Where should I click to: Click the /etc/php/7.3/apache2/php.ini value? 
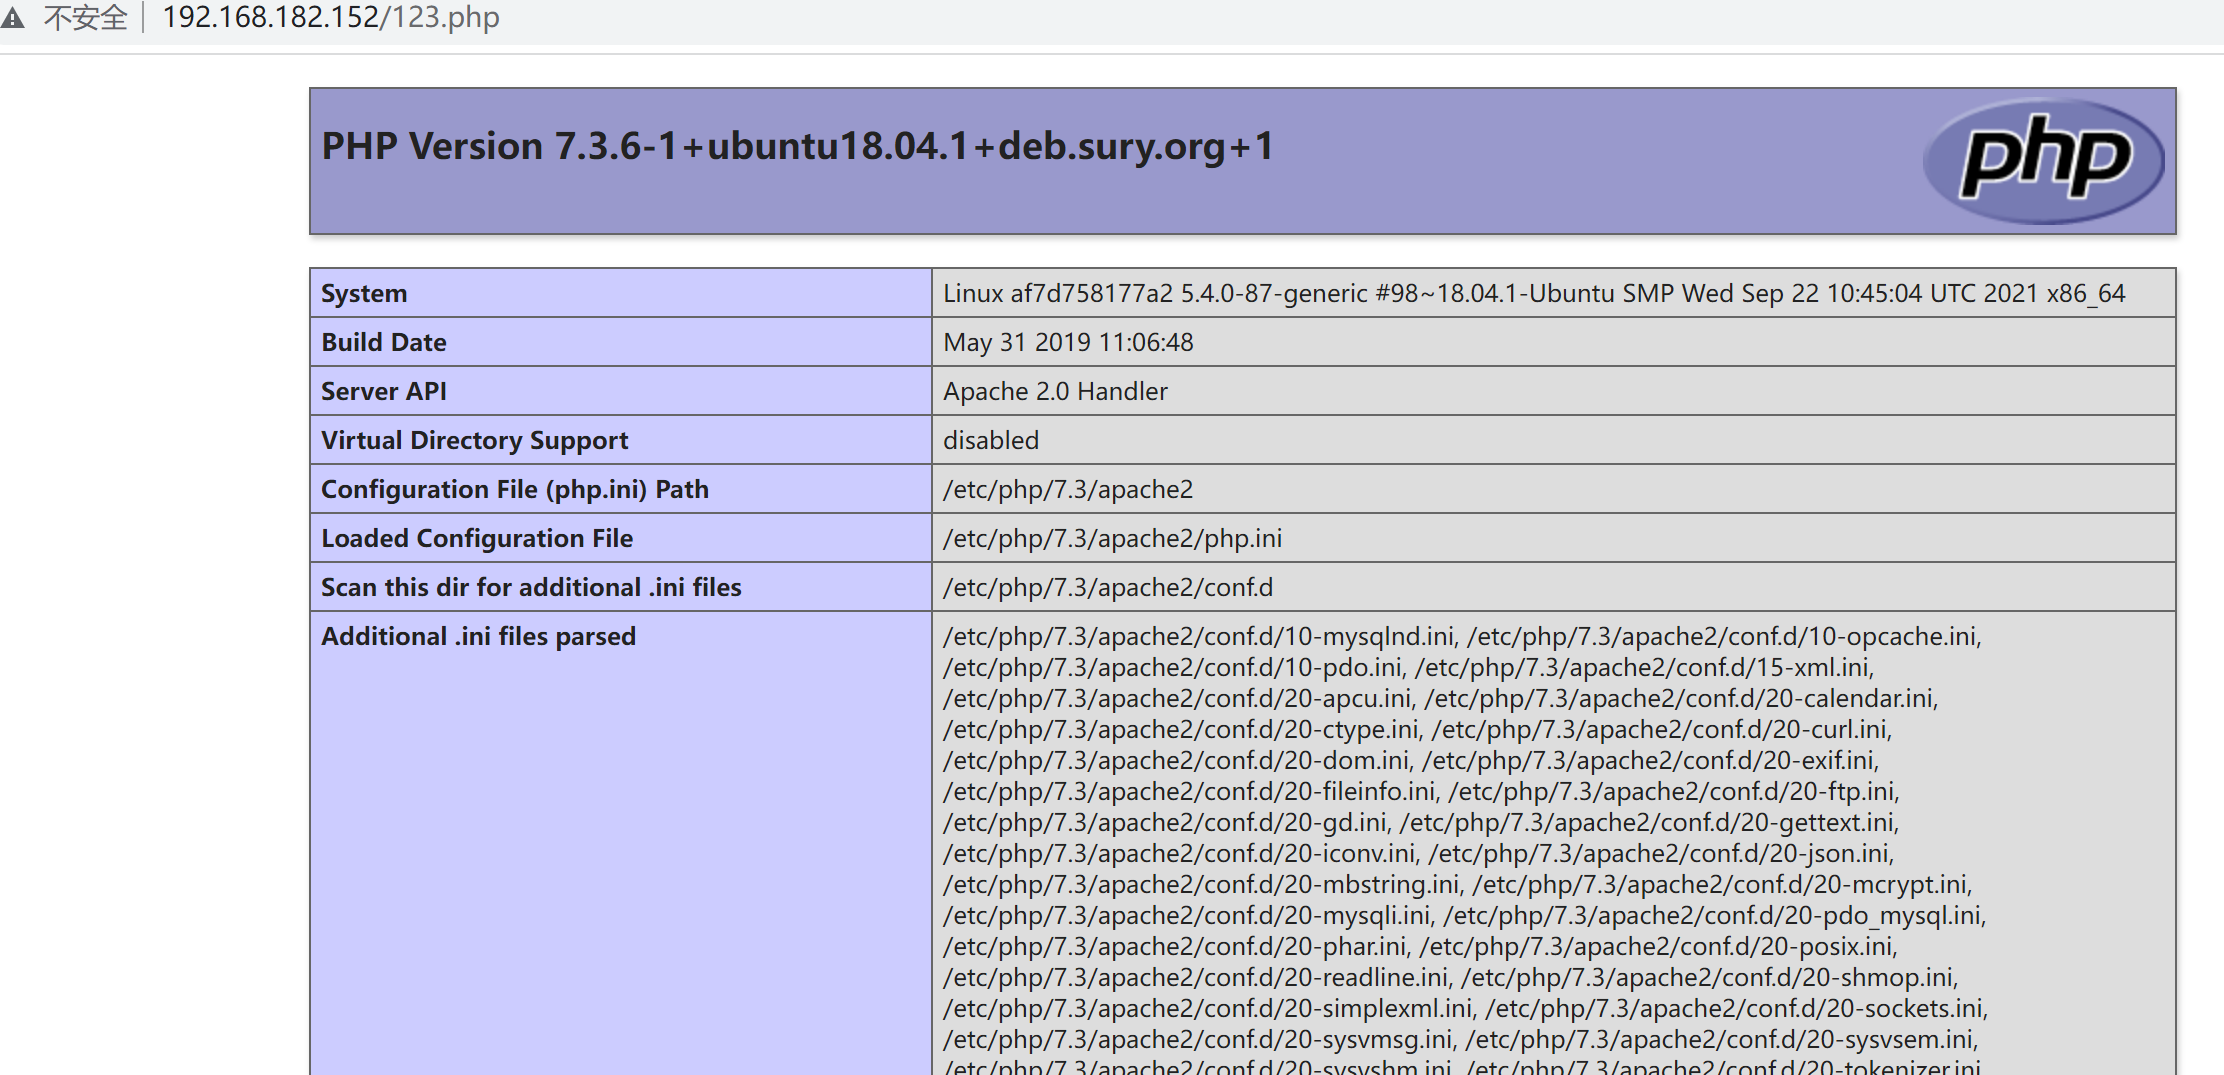coord(1112,538)
